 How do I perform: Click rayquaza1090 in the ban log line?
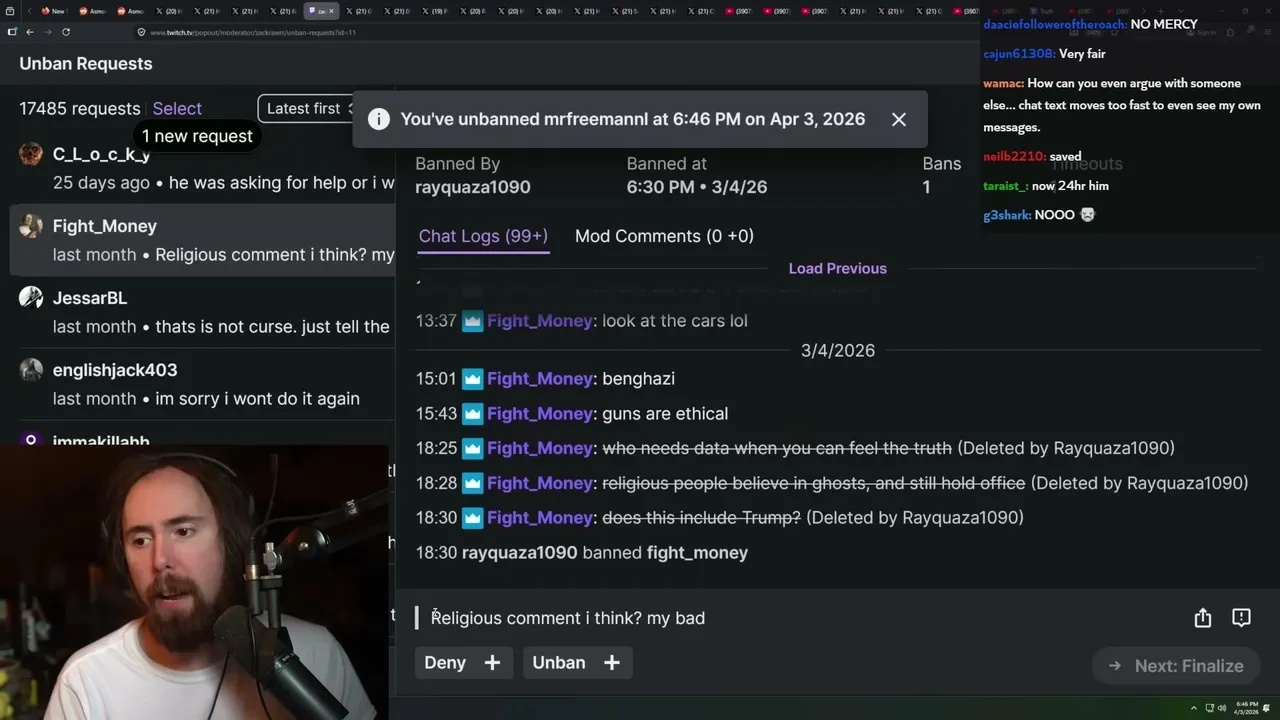click(x=520, y=553)
